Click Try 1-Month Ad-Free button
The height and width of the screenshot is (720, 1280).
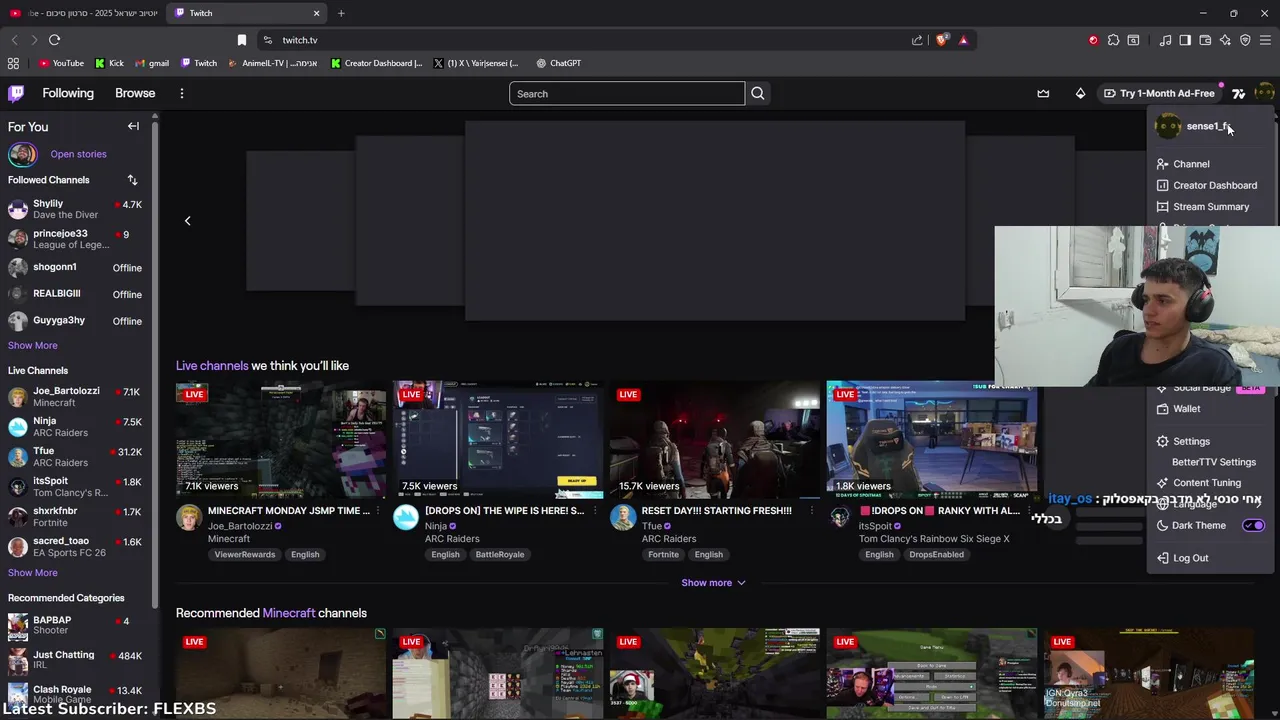[x=1158, y=93]
